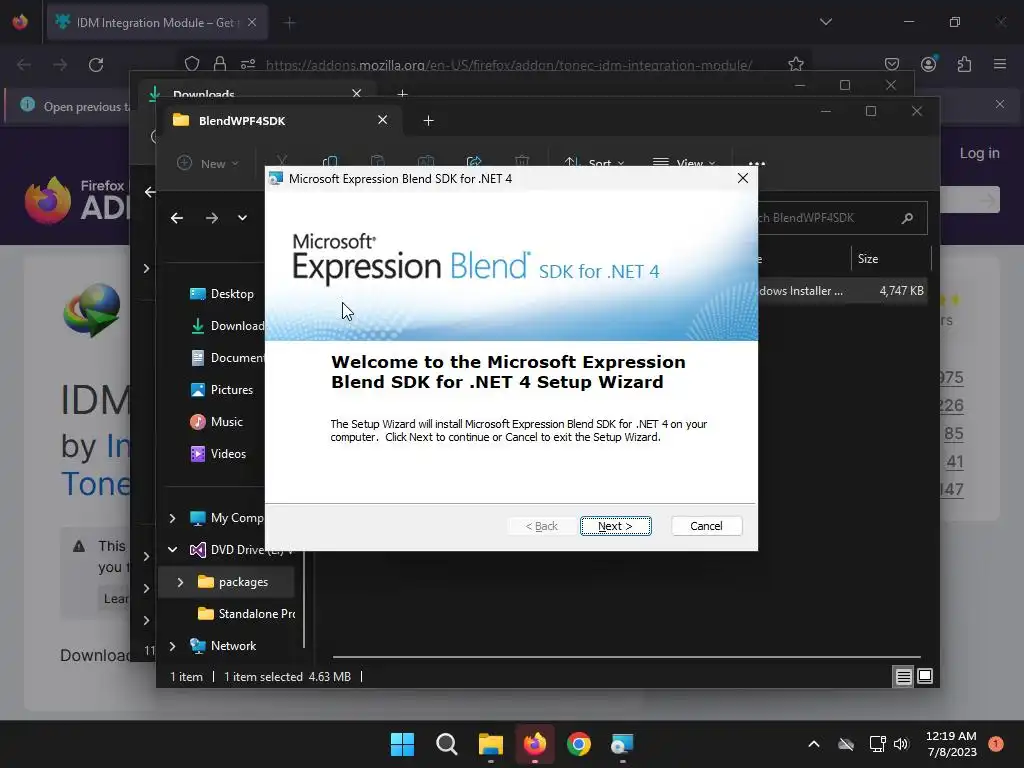This screenshot has height=768, width=1024.
Task: Collapse the DVD Drive tree node
Action: (172, 550)
